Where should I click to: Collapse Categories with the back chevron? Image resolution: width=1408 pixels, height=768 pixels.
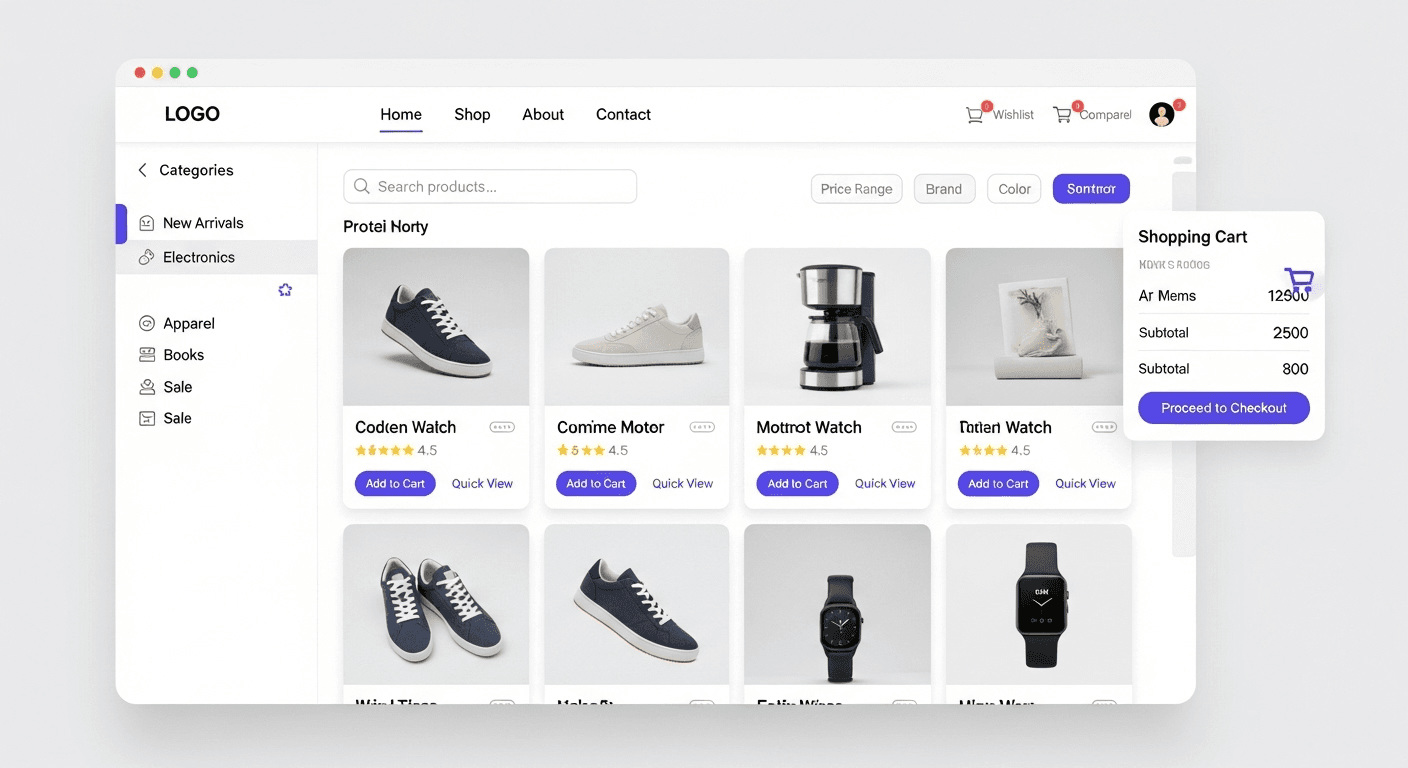coord(142,170)
